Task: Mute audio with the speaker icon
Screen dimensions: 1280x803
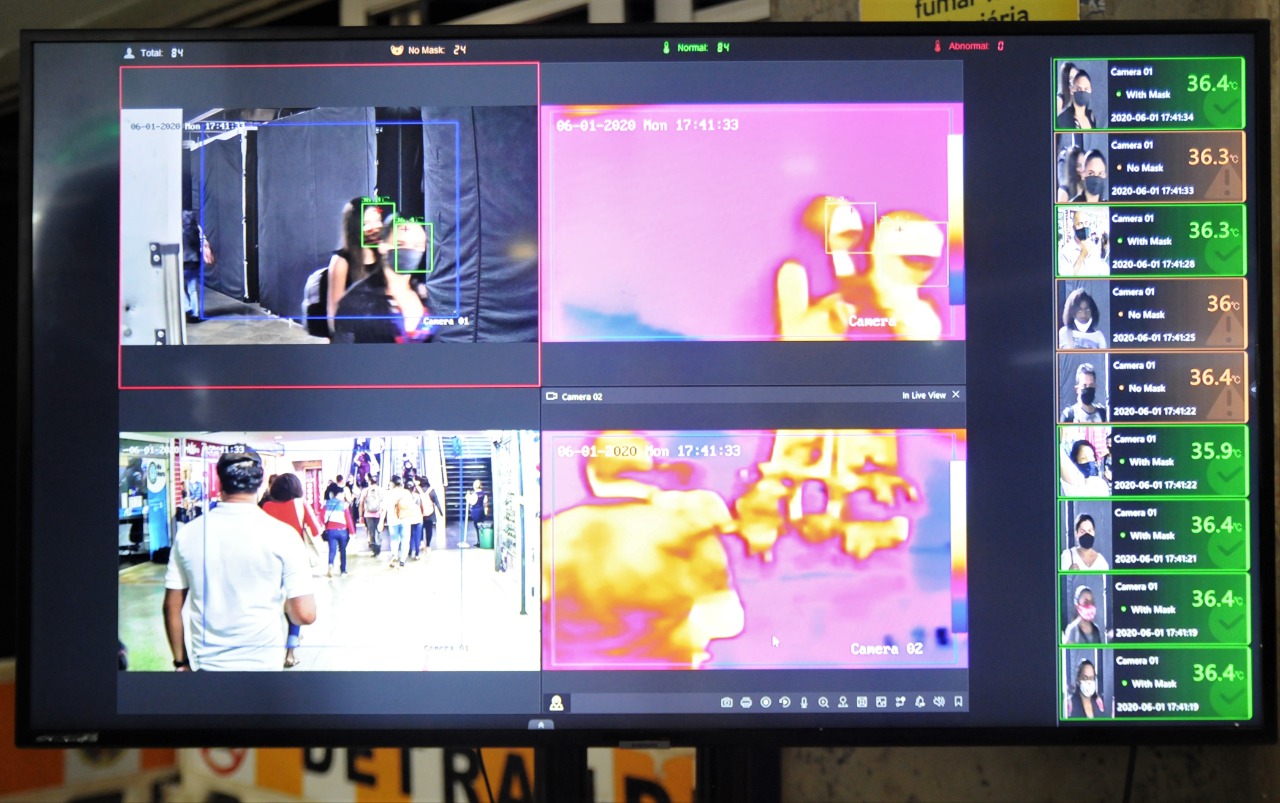Action: pos(939,702)
